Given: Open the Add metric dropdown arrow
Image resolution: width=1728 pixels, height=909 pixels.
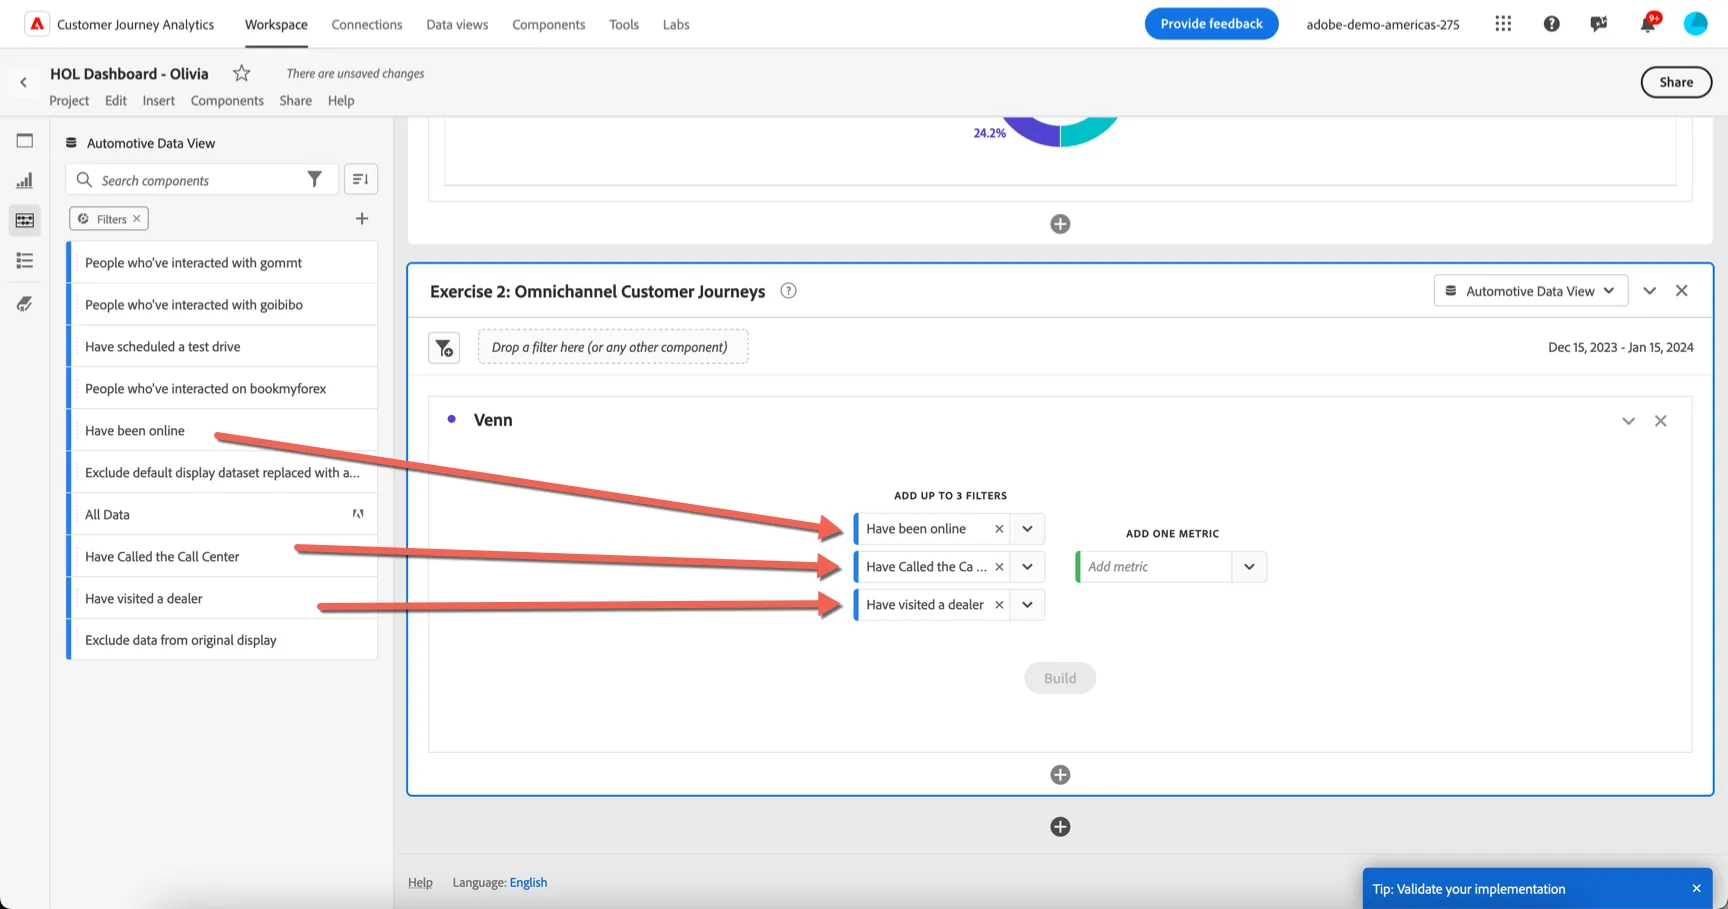Looking at the screenshot, I should (x=1249, y=567).
